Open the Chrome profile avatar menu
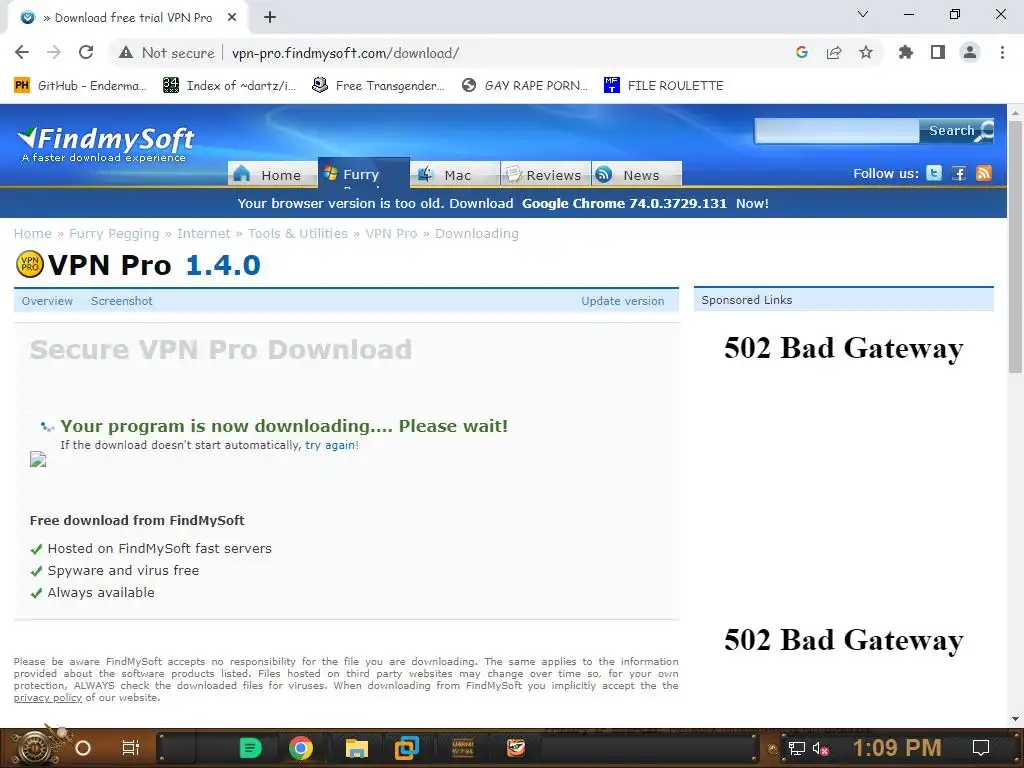1024x768 pixels. [x=970, y=52]
